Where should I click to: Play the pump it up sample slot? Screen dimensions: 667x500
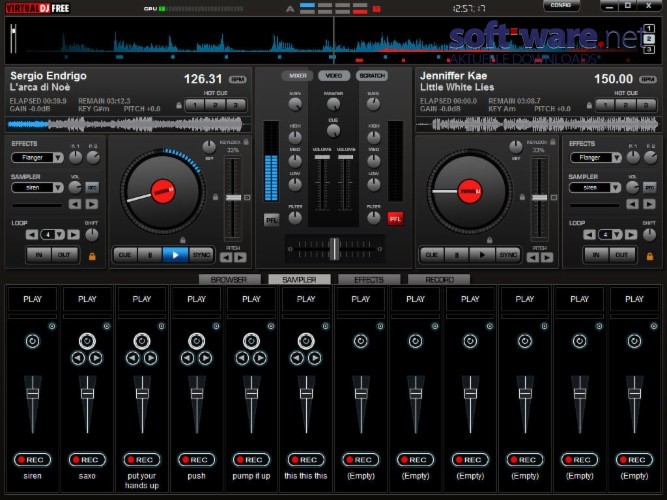tap(251, 299)
